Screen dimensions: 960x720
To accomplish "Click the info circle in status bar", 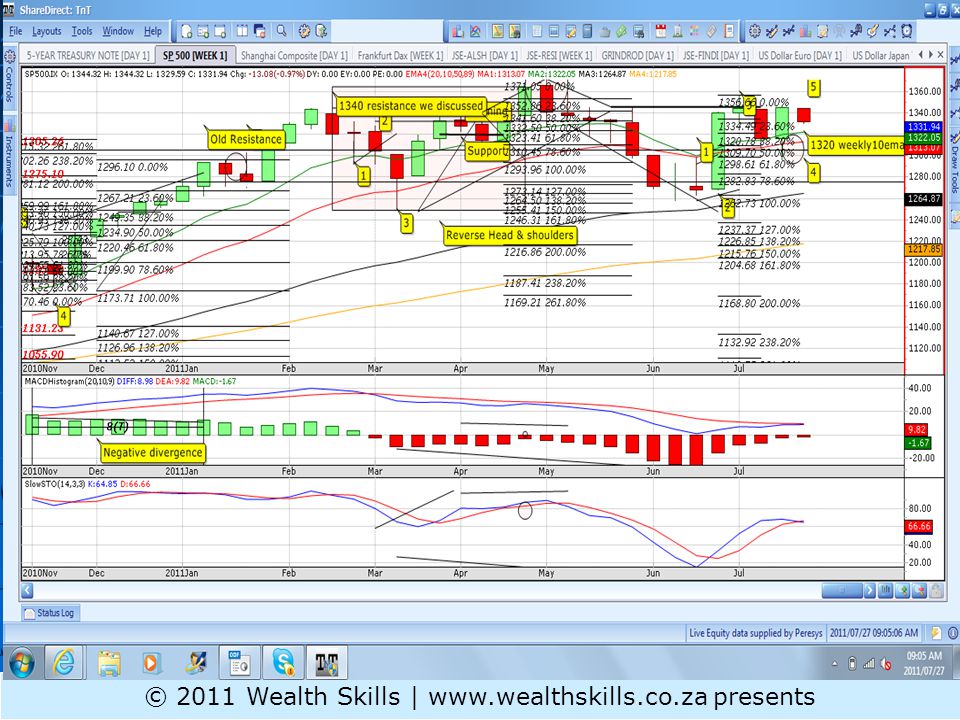I will click(x=953, y=632).
